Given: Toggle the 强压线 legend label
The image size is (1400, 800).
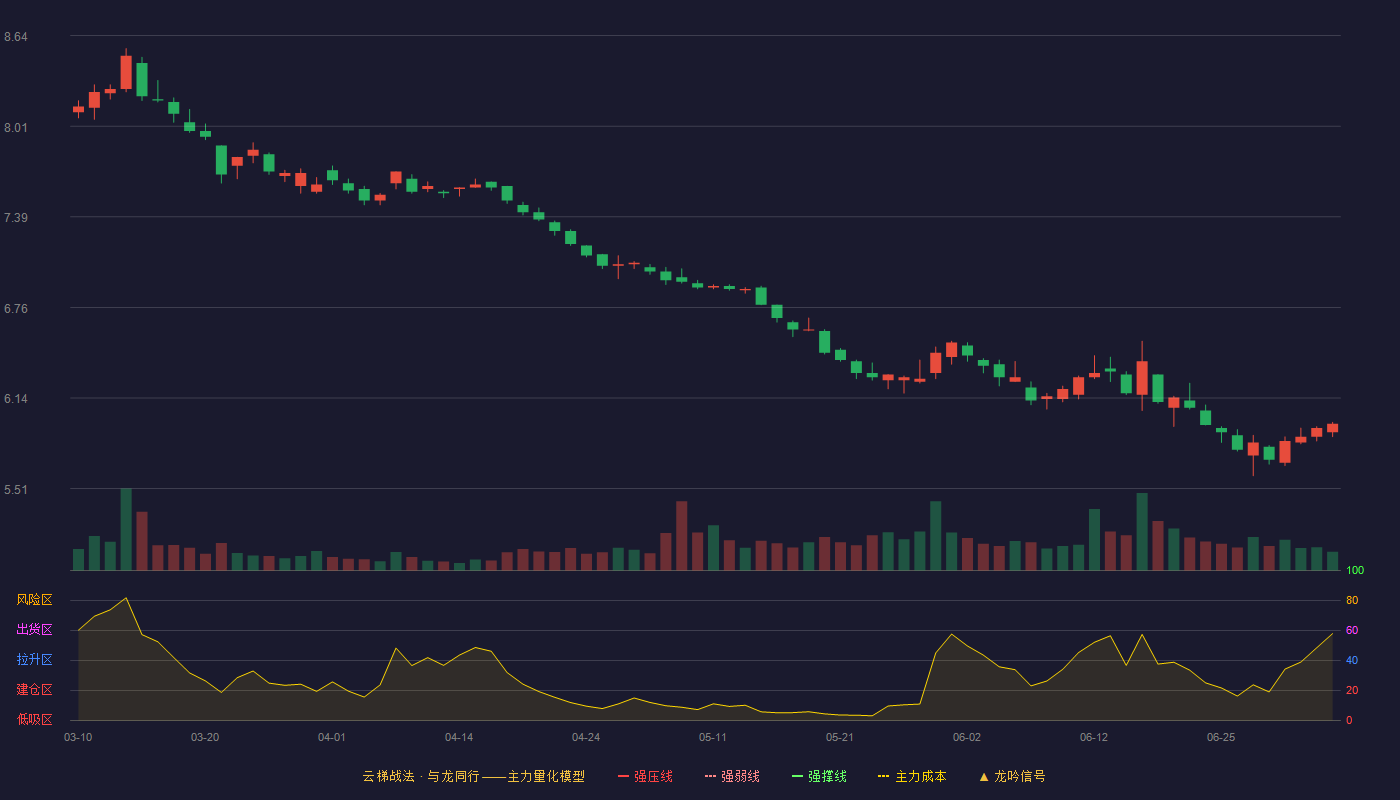Looking at the screenshot, I should coord(653,776).
